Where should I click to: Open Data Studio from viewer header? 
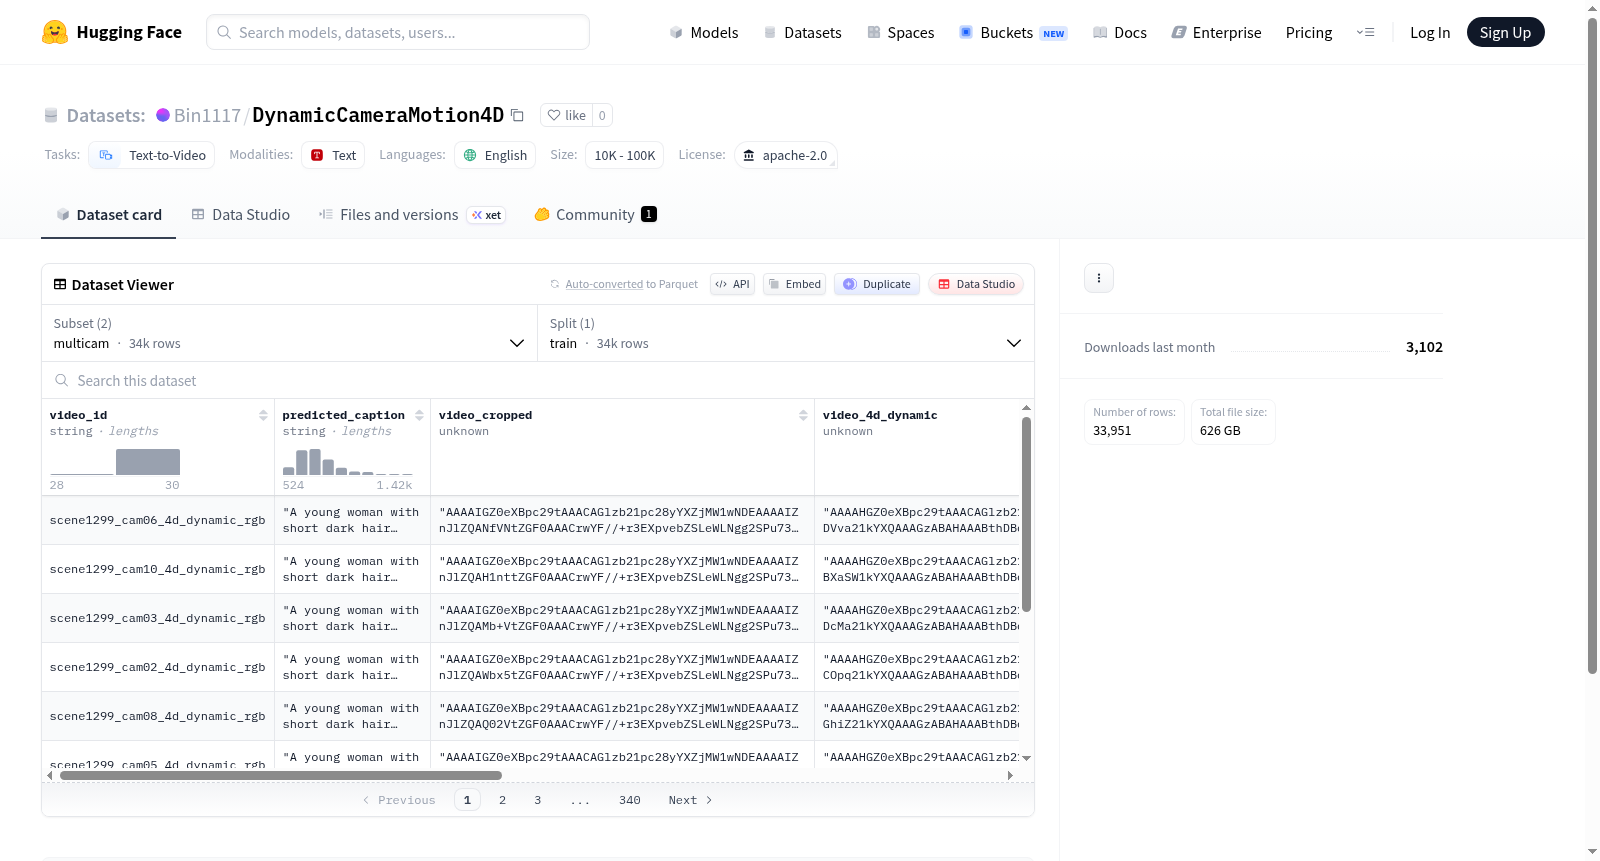tap(976, 284)
